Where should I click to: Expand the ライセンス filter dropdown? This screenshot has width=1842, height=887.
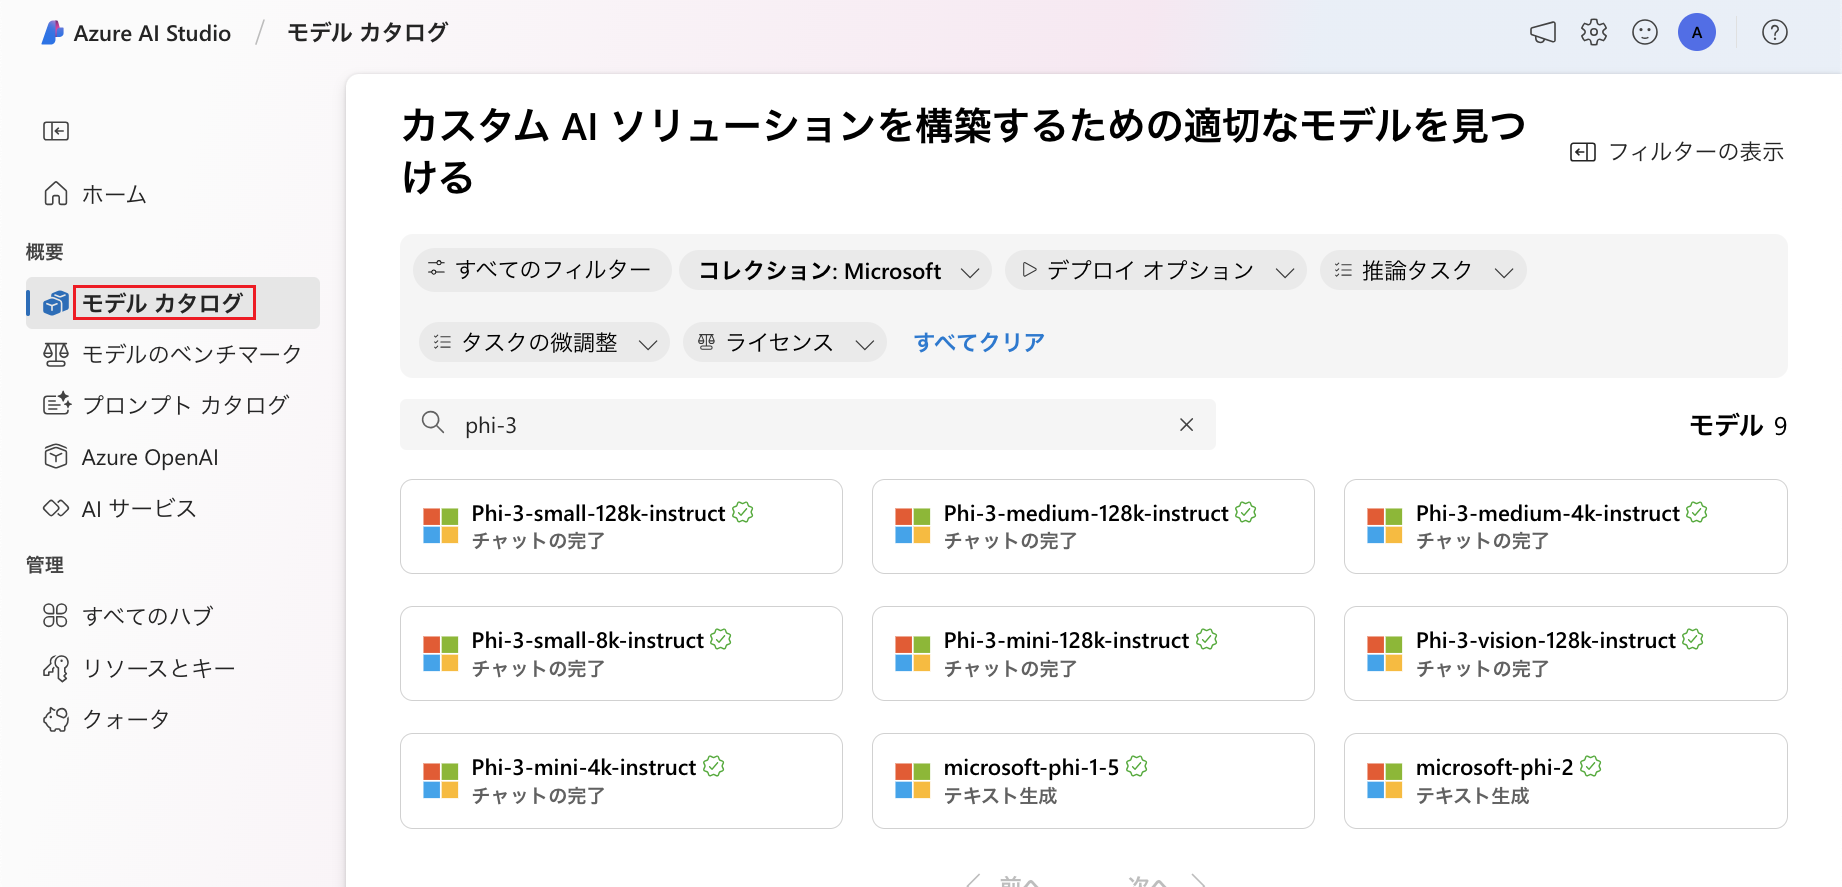pyautogui.click(x=785, y=343)
